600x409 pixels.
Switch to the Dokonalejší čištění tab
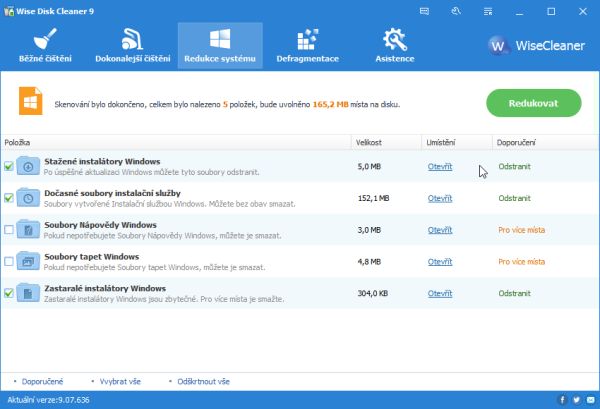pyautogui.click(x=132, y=46)
